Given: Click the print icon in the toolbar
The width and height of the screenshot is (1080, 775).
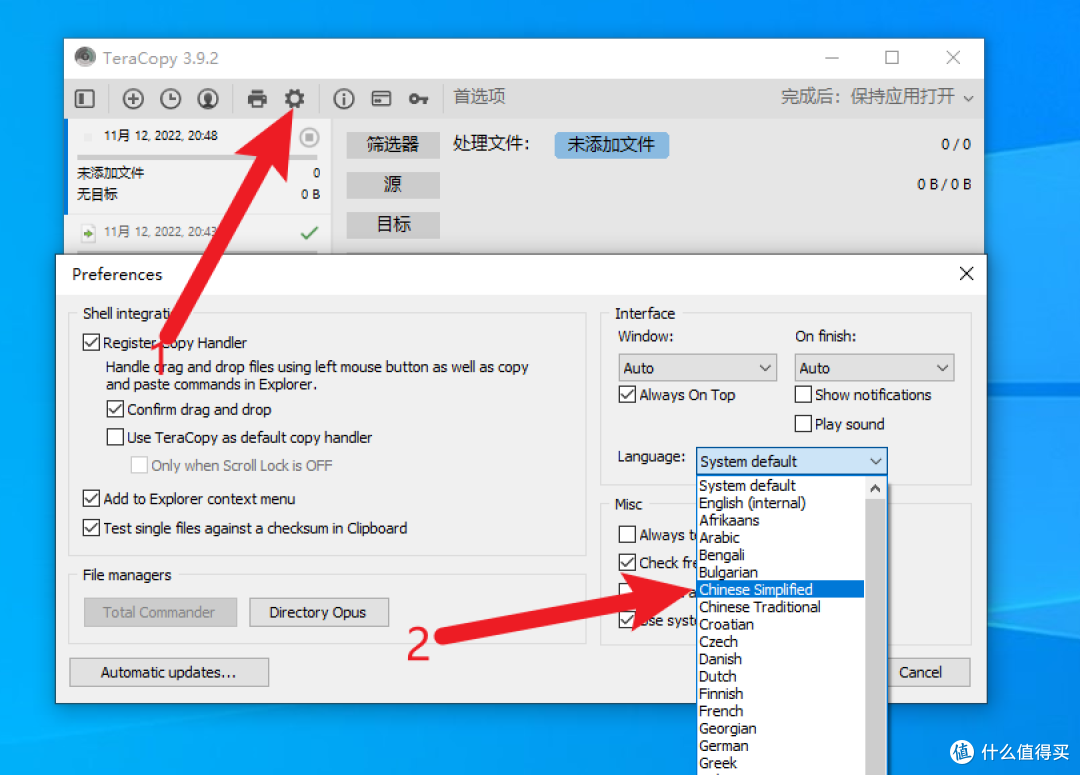Looking at the screenshot, I should click(x=257, y=99).
